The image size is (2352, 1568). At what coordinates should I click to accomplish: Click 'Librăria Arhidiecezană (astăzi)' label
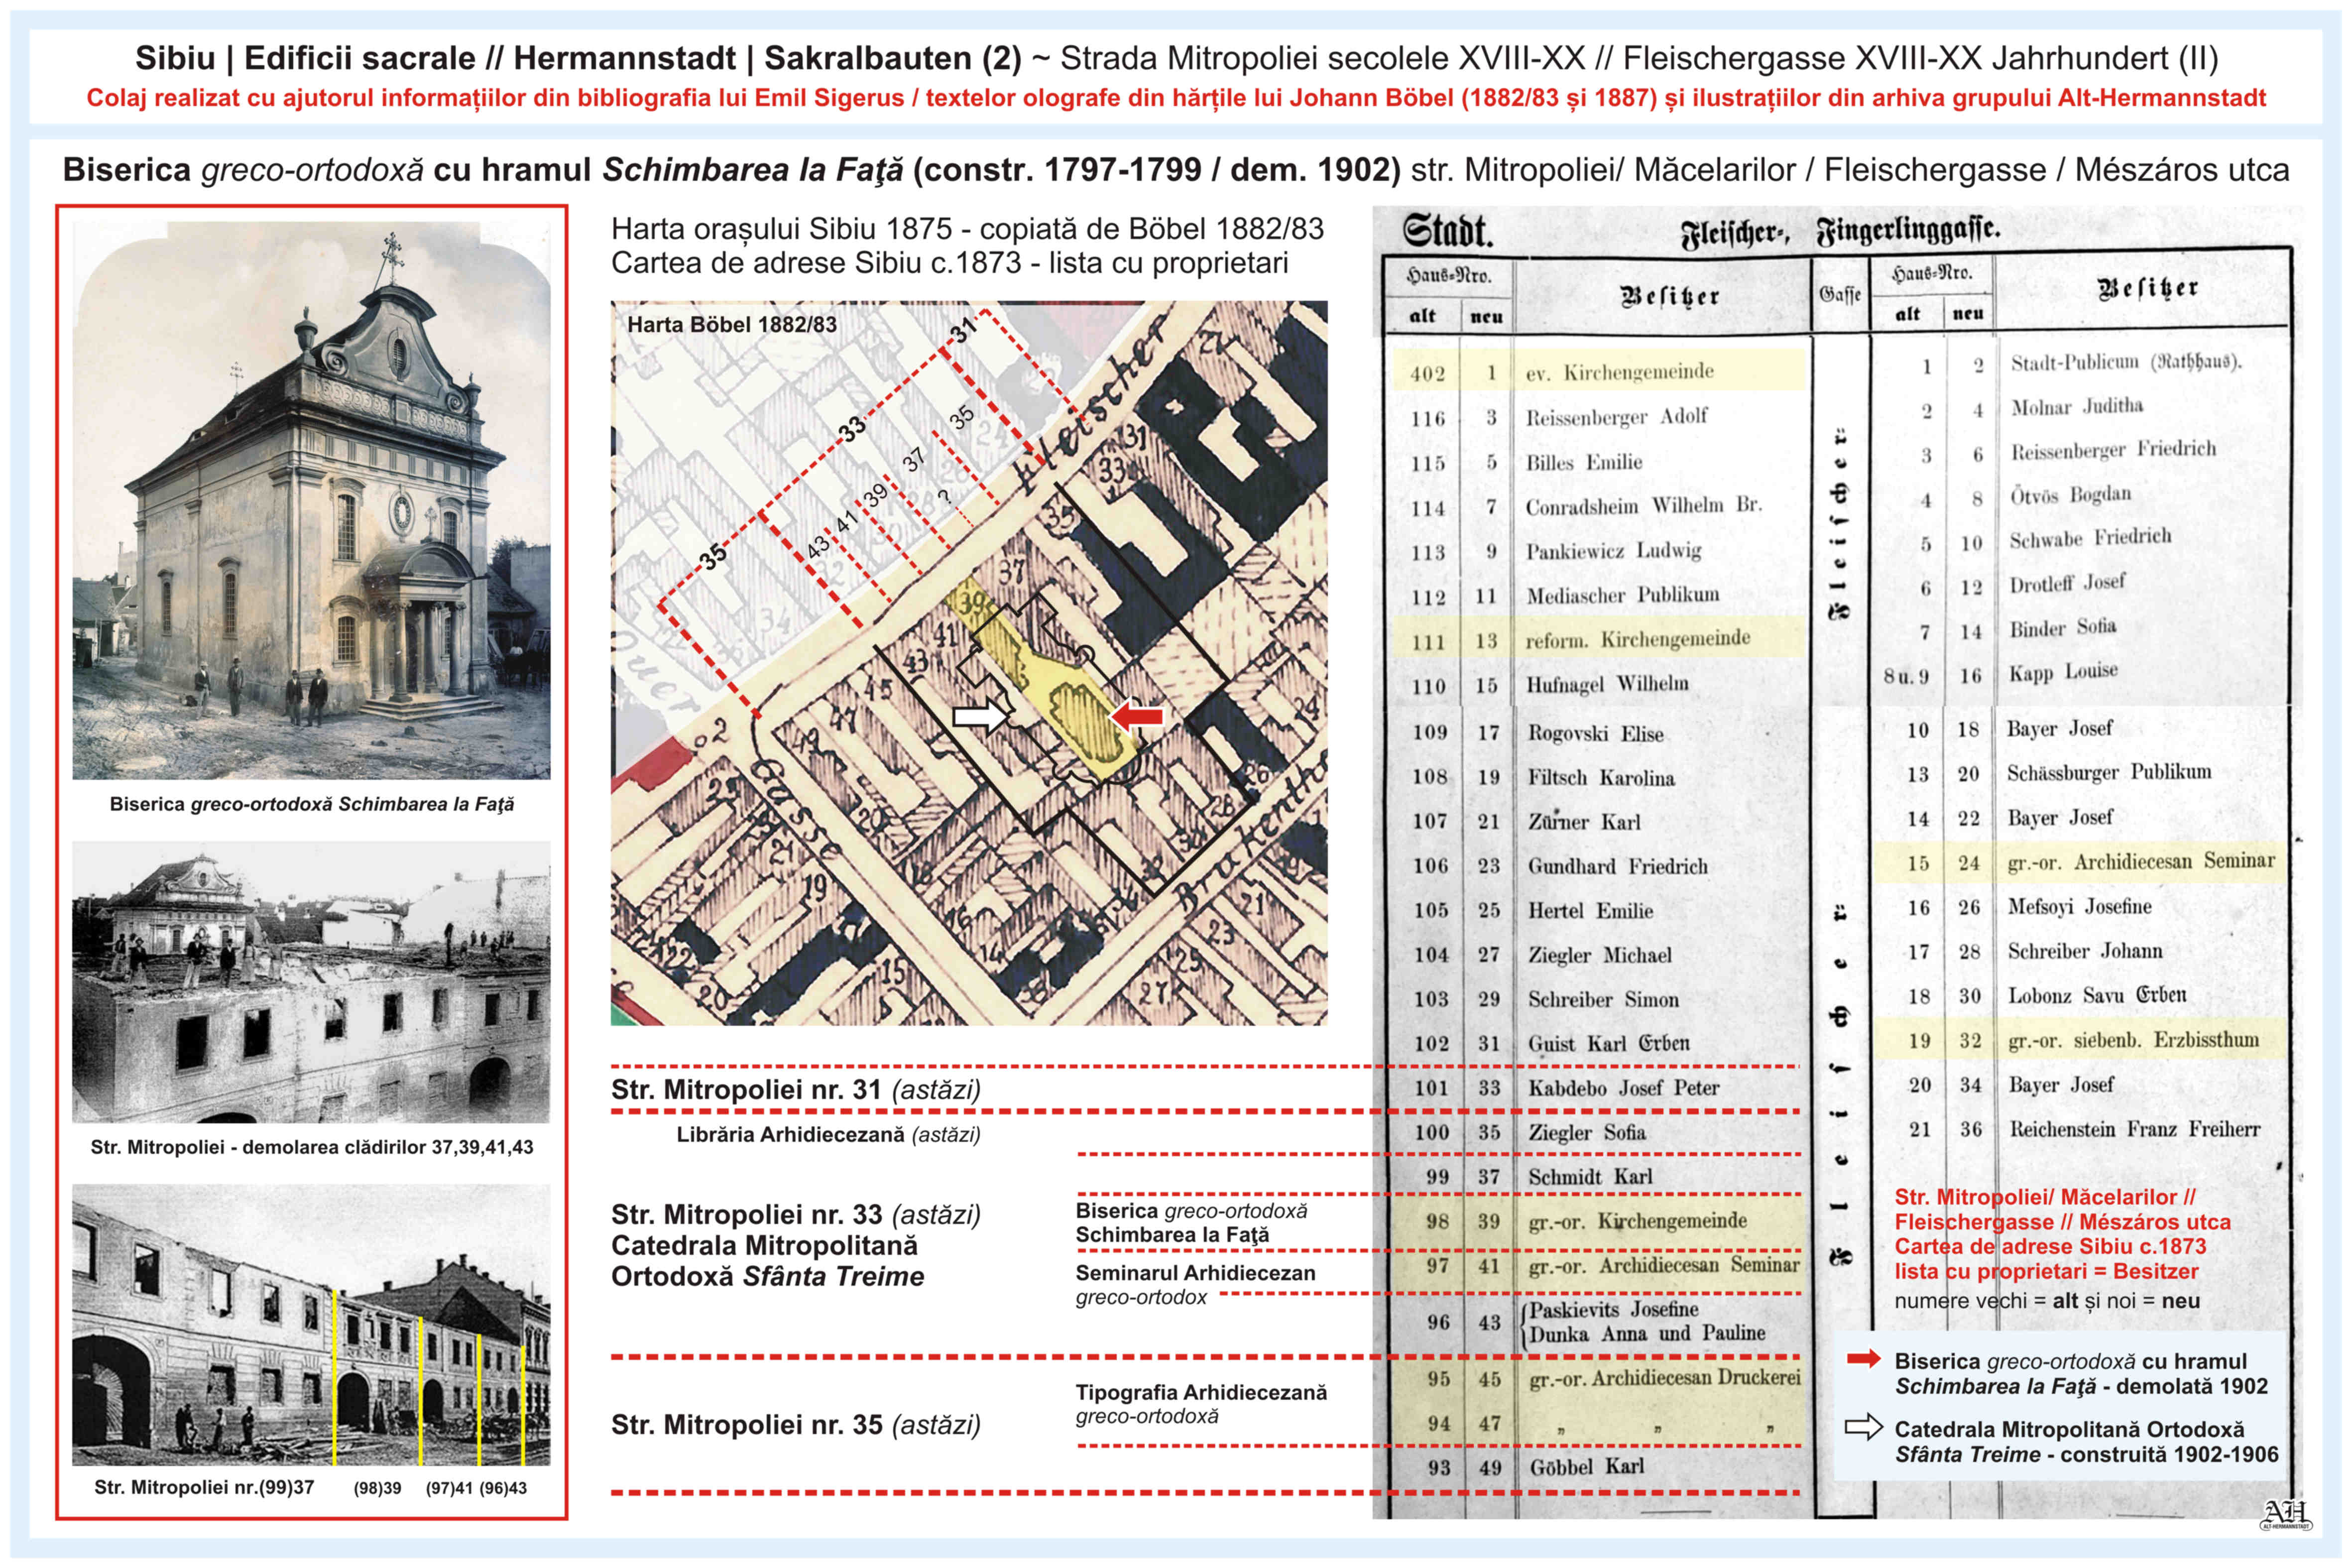pos(828,1135)
